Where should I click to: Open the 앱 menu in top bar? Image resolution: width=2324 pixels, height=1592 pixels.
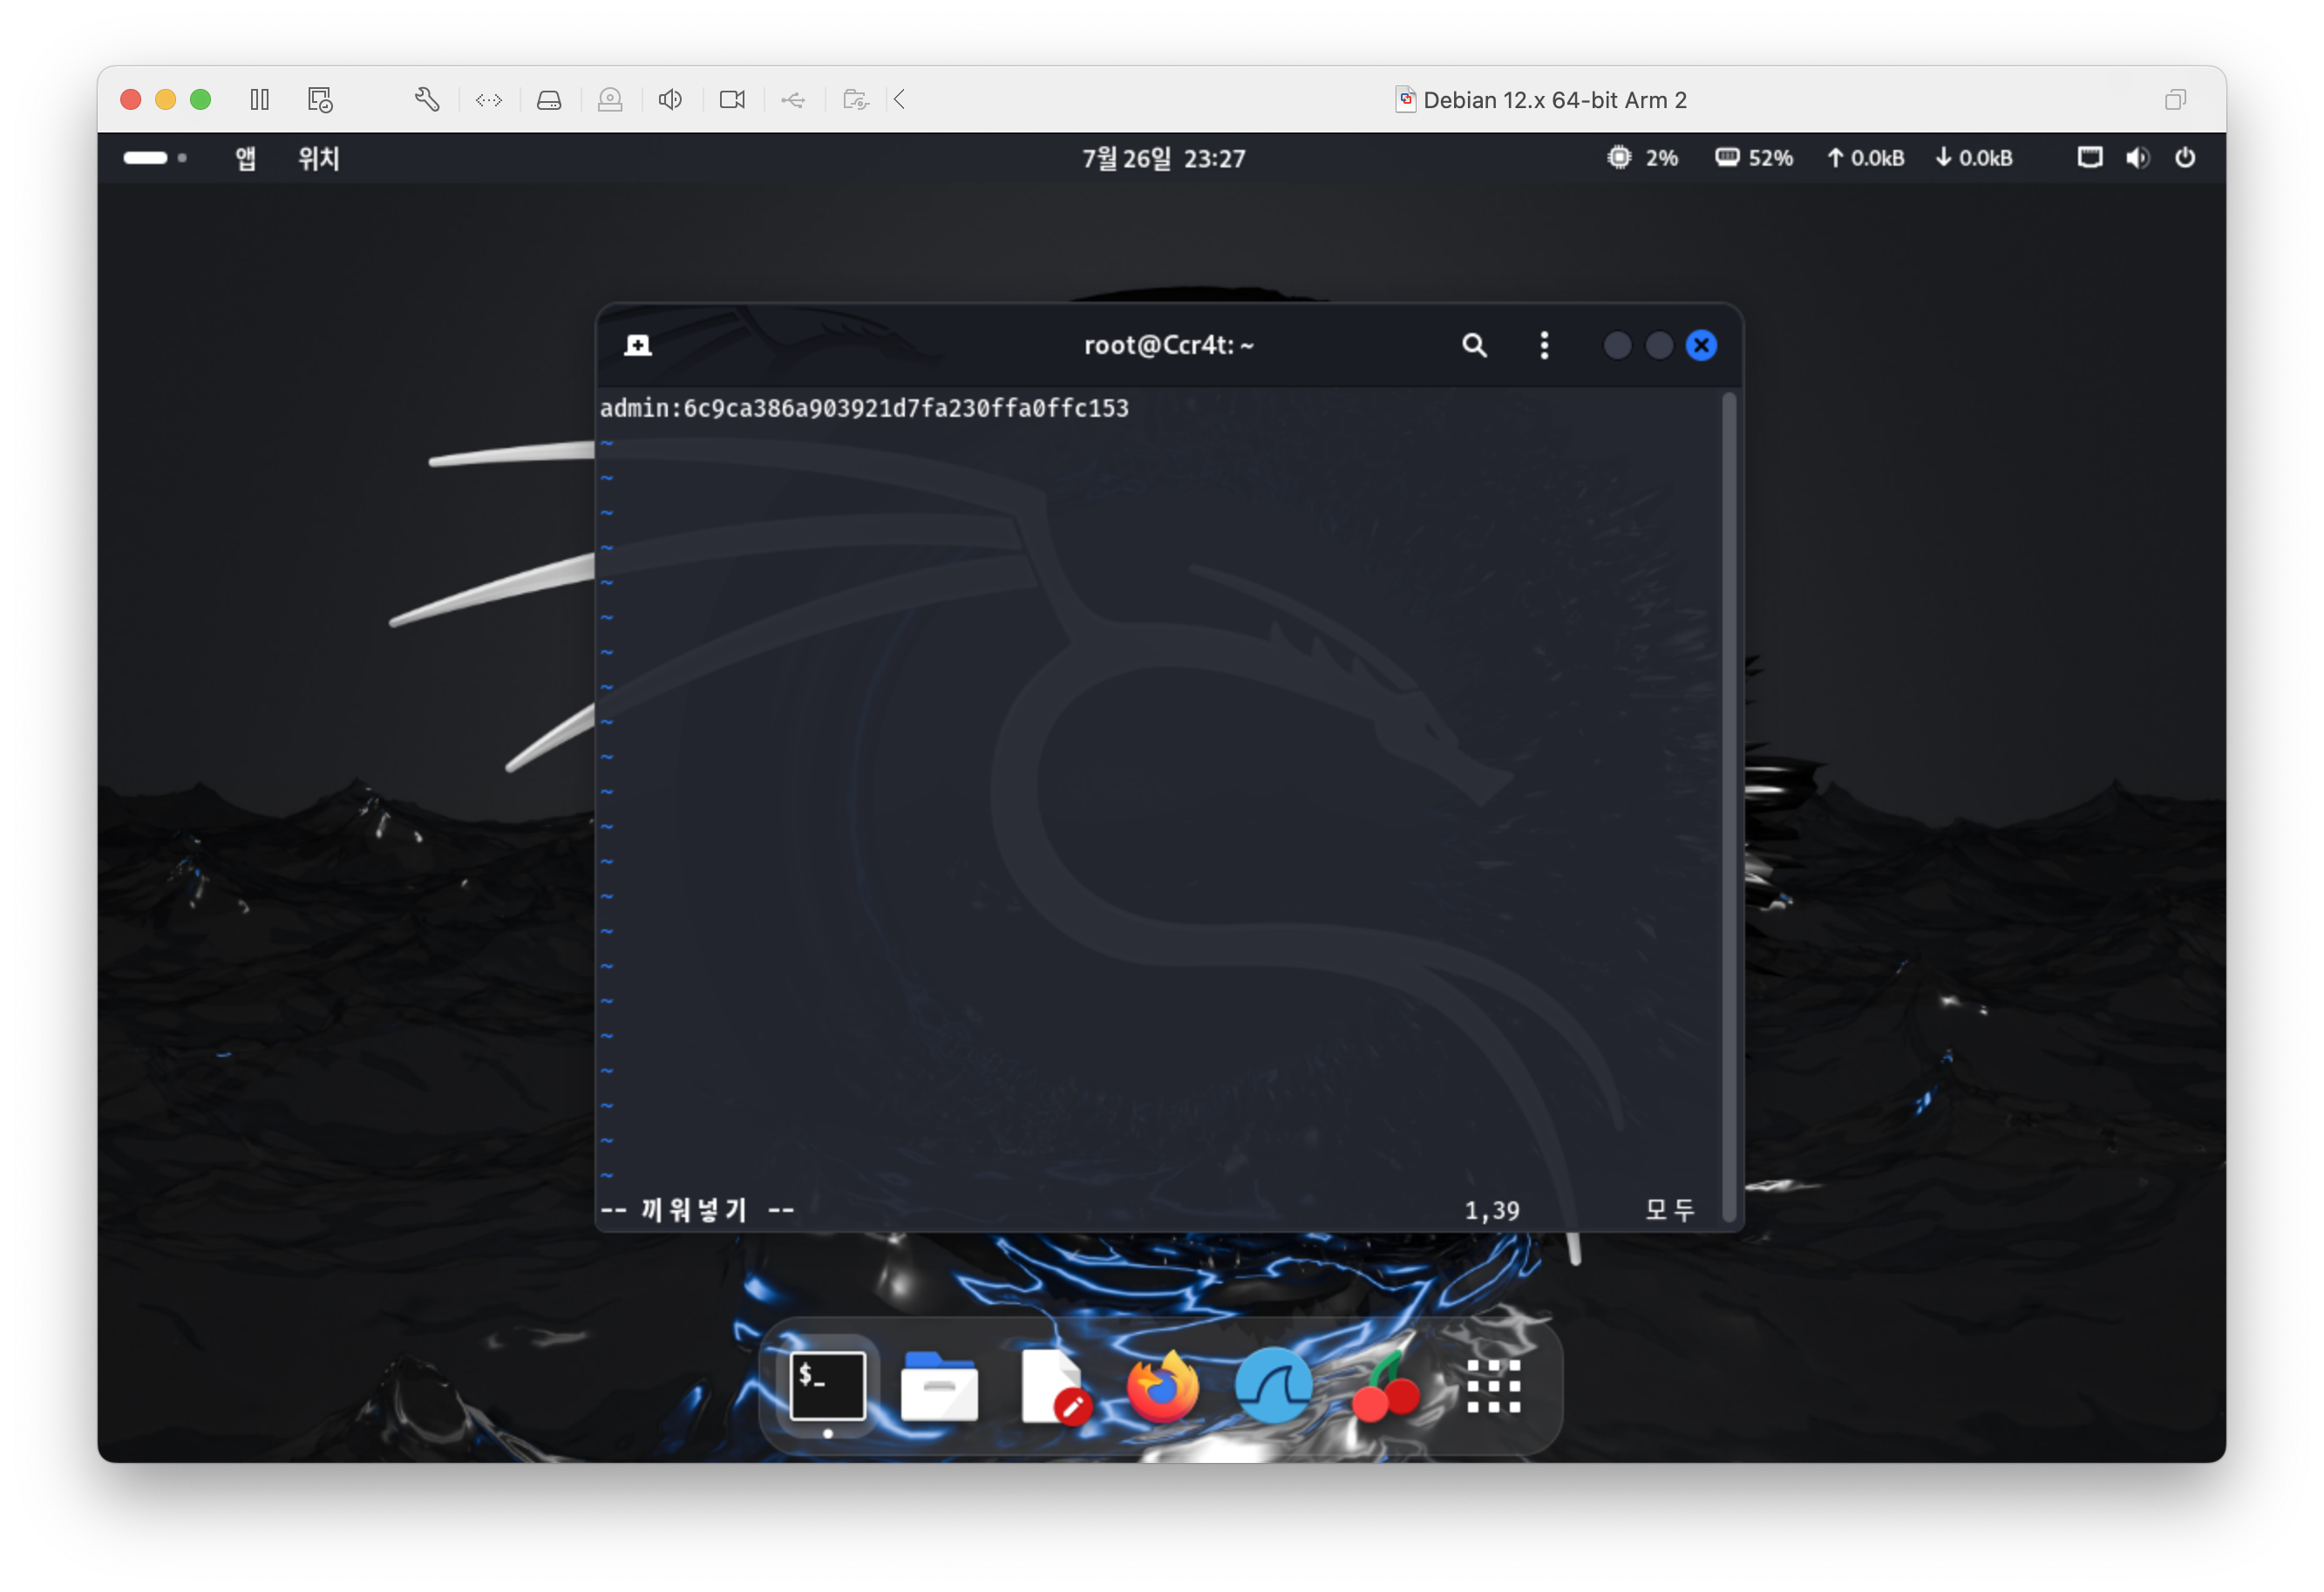[x=245, y=158]
